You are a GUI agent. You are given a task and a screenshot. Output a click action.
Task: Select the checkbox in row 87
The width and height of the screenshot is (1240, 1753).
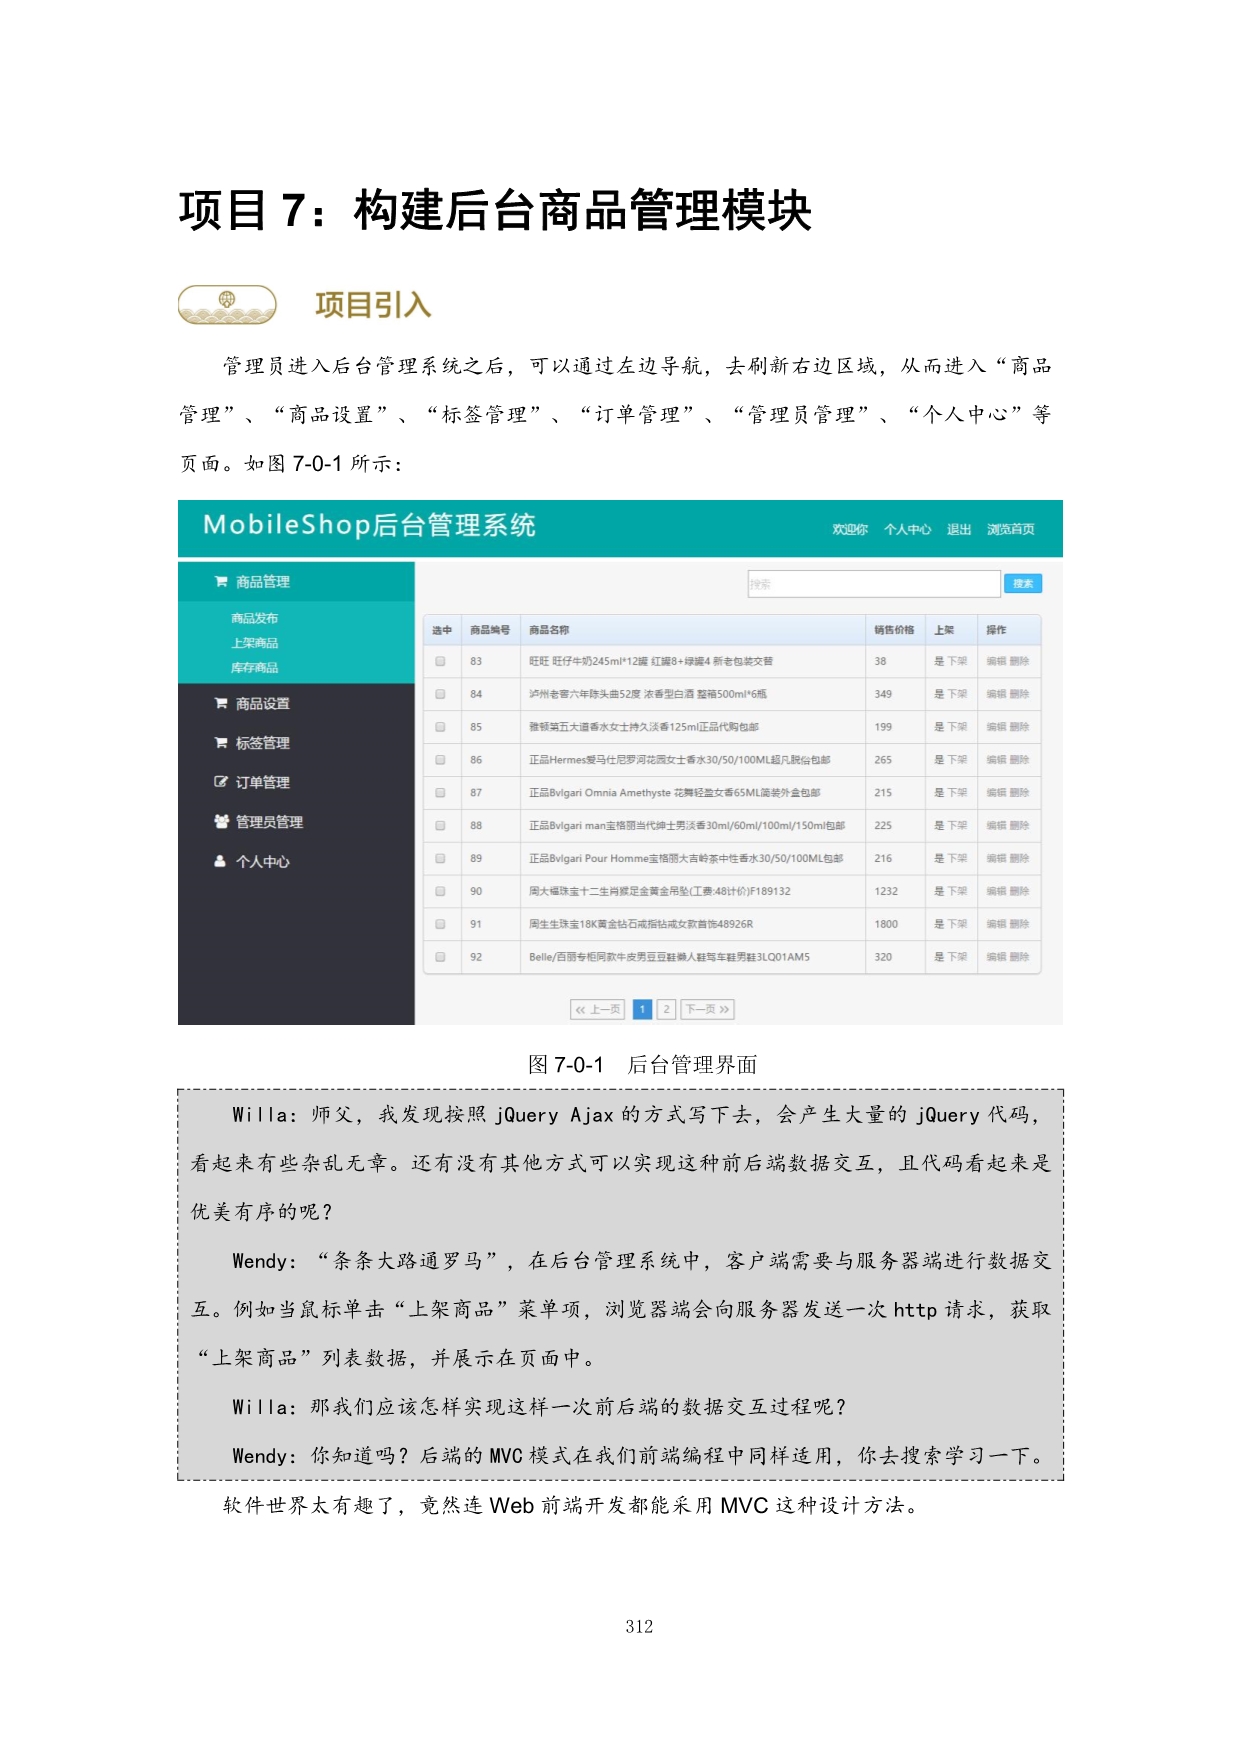440,793
